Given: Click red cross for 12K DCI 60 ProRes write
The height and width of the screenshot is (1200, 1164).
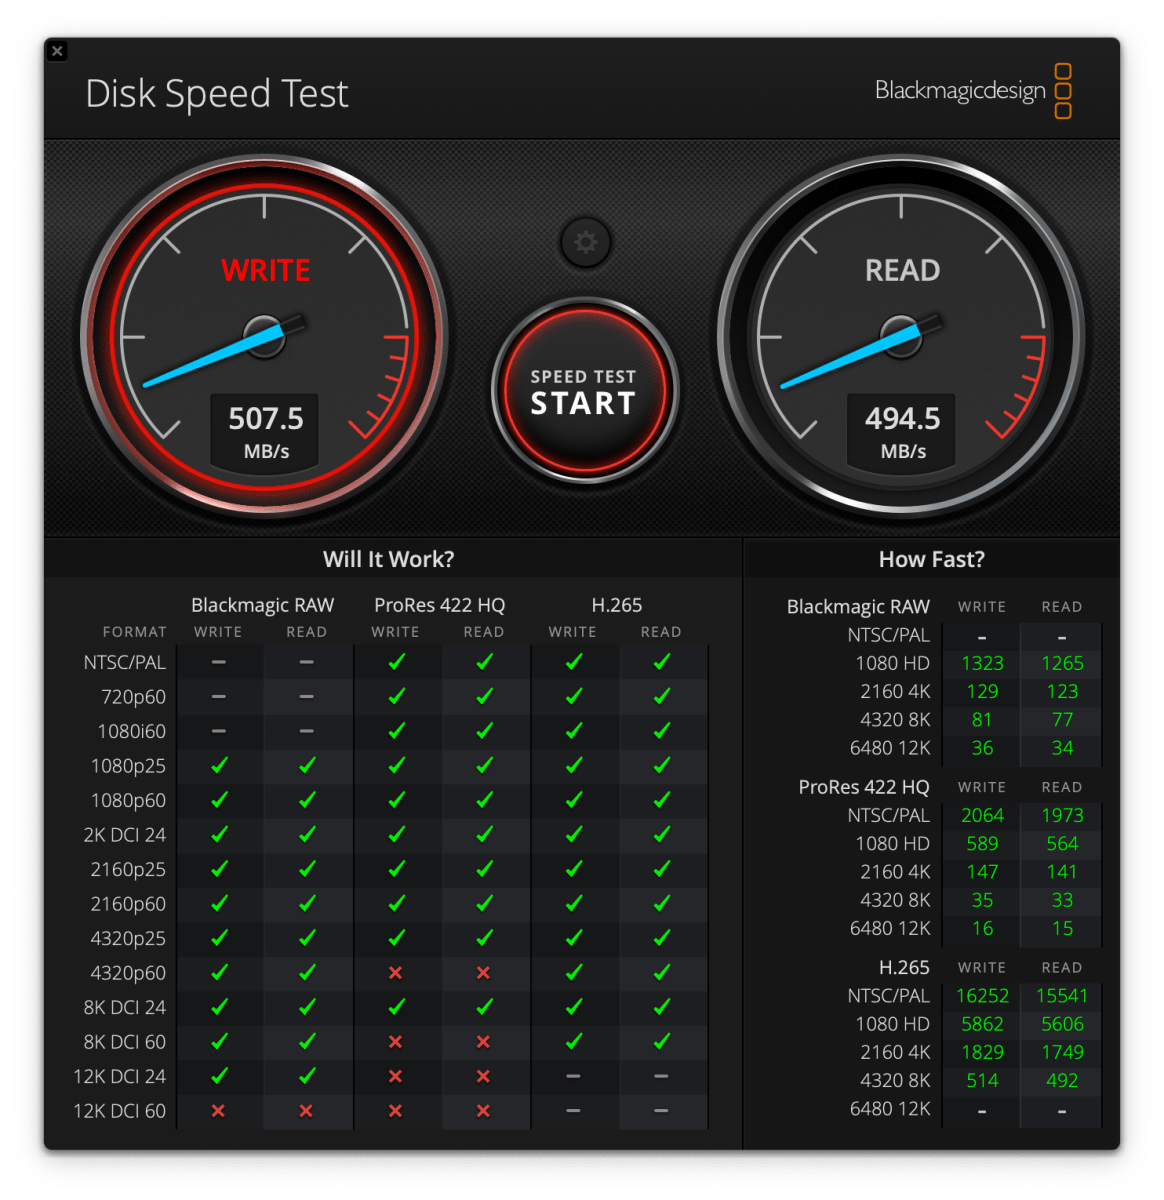Looking at the screenshot, I should (x=396, y=1111).
